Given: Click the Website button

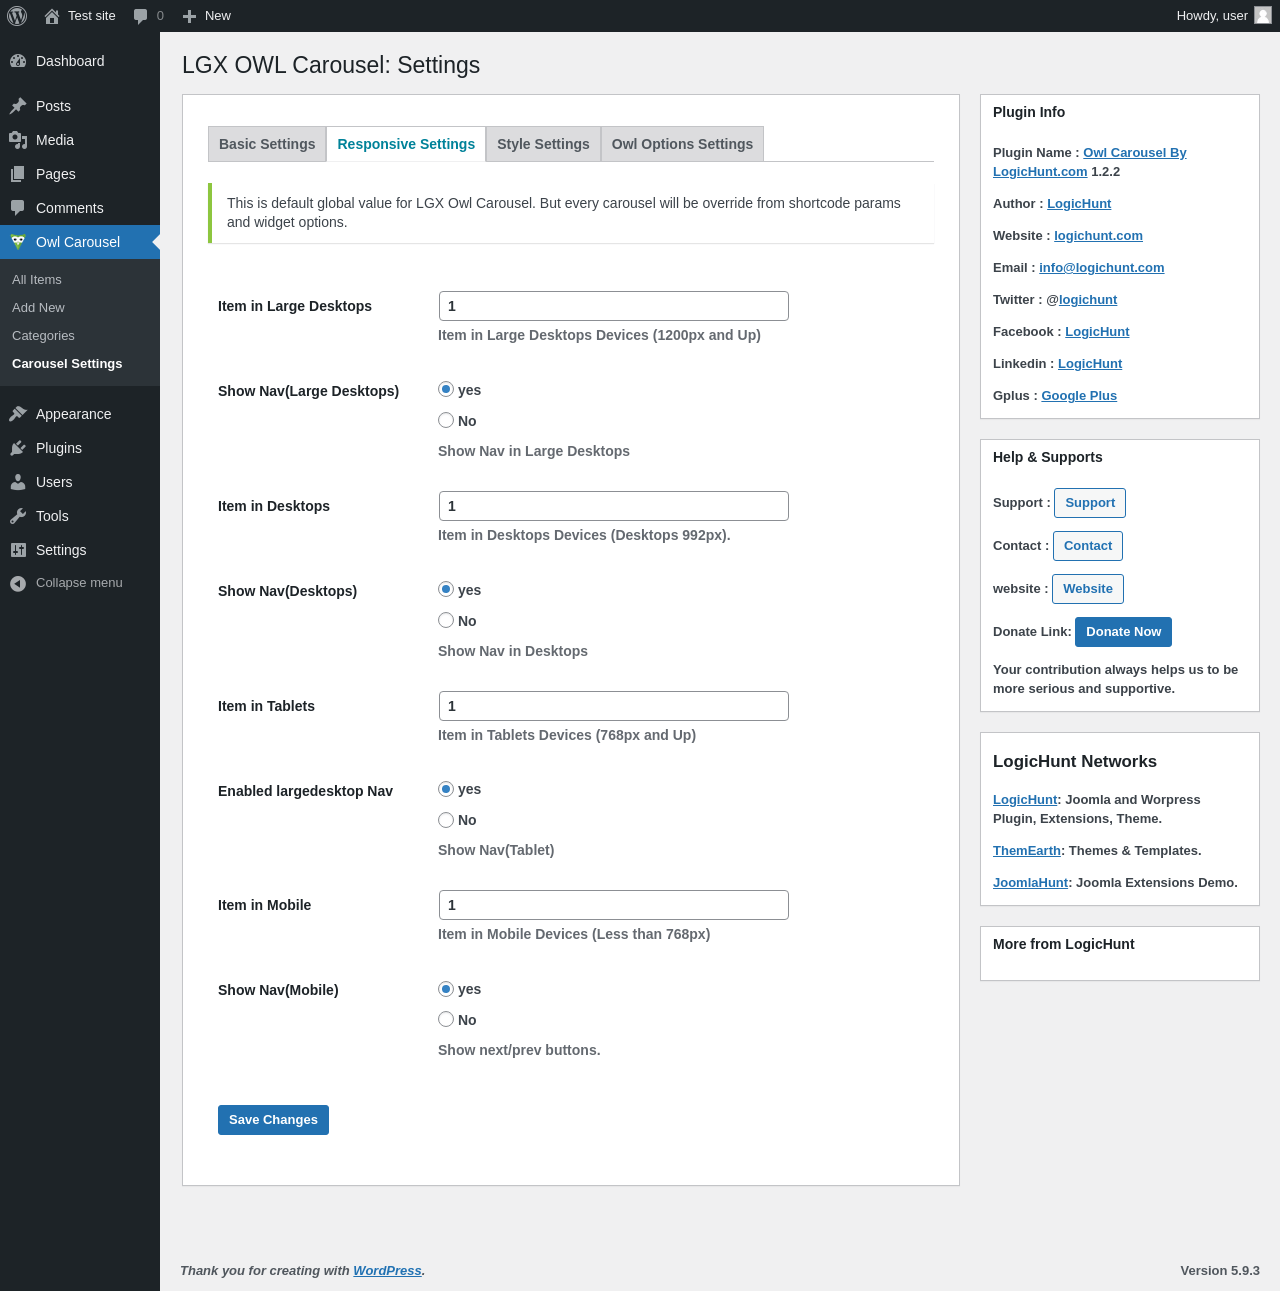Looking at the screenshot, I should click(1088, 589).
